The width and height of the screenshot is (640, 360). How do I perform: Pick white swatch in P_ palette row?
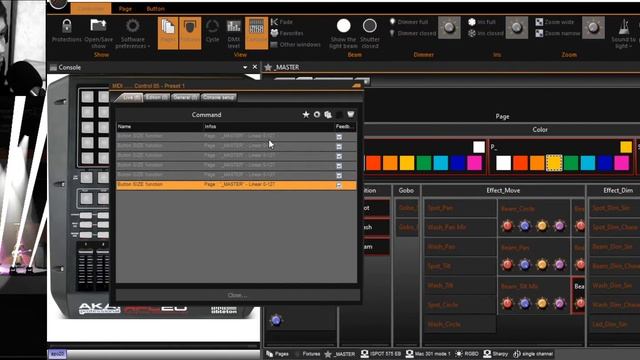pos(503,163)
